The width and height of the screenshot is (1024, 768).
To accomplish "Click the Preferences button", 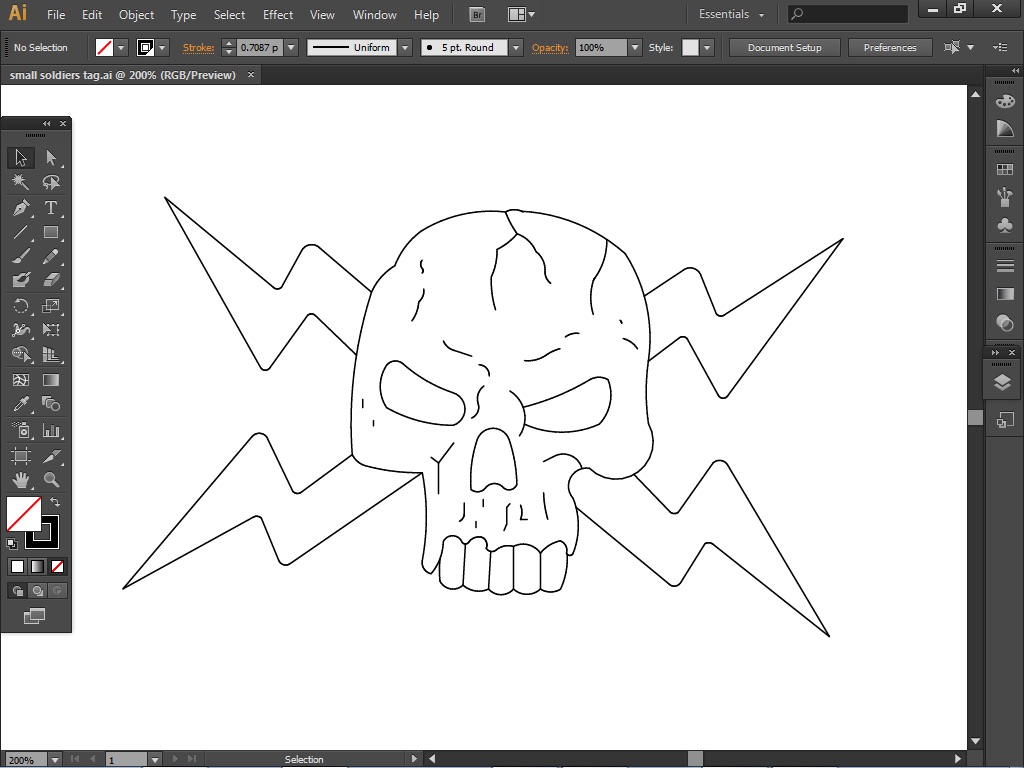I will (x=889, y=48).
